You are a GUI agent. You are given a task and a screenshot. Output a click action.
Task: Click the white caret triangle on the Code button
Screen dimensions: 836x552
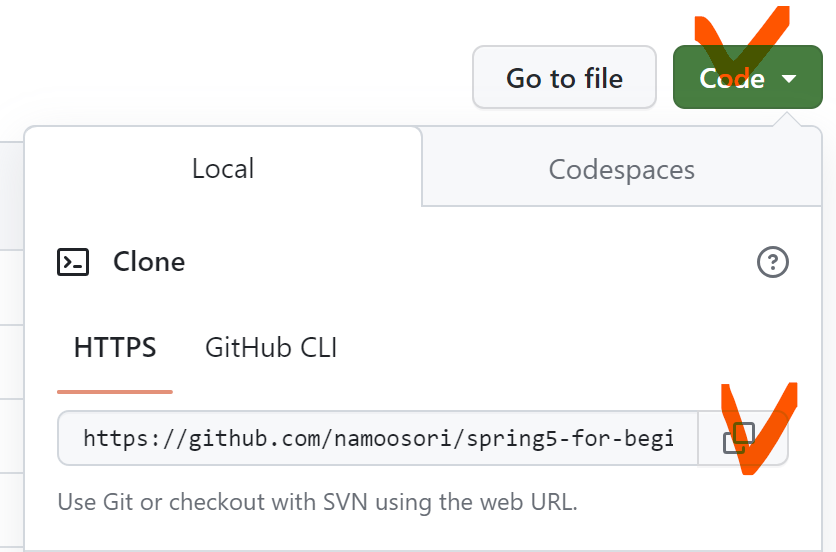[789, 79]
